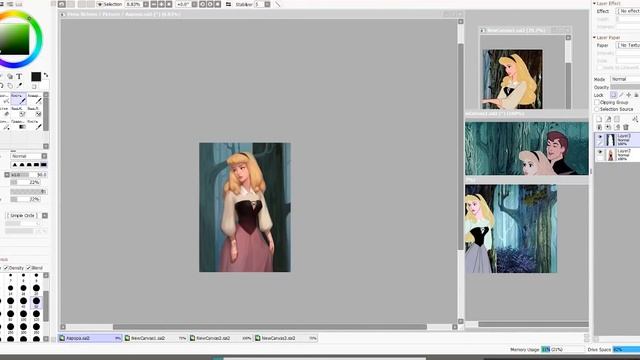640x360 pixels.
Task: Open the Simple Circle brush shape options
Action: 27,215
